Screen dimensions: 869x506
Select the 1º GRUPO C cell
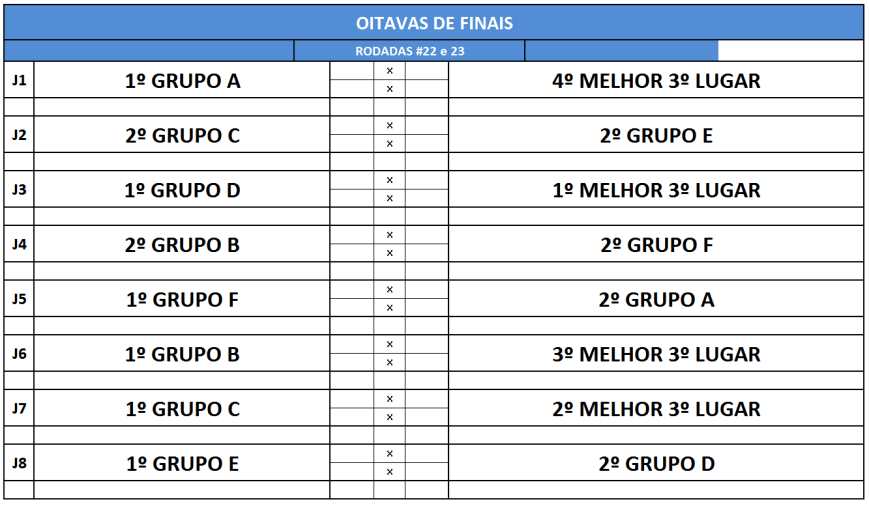pos(182,409)
